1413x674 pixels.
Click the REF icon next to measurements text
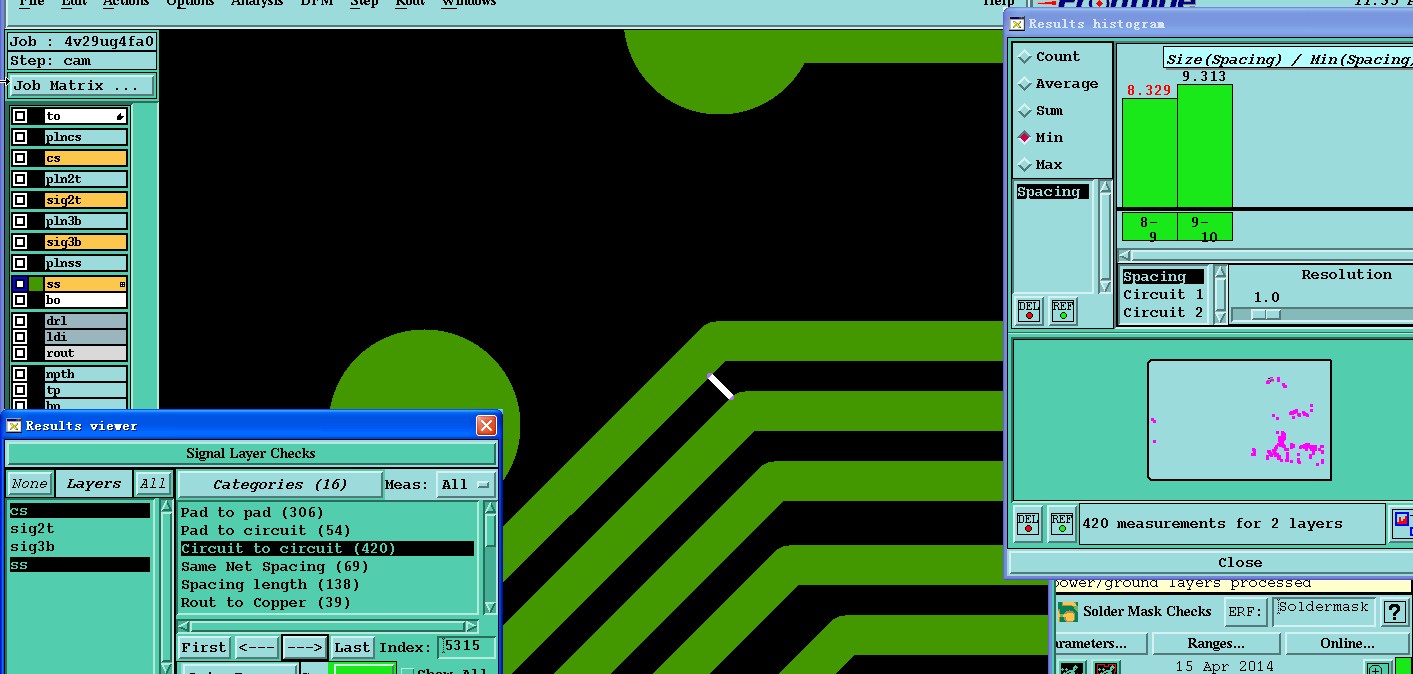[x=1062, y=525]
